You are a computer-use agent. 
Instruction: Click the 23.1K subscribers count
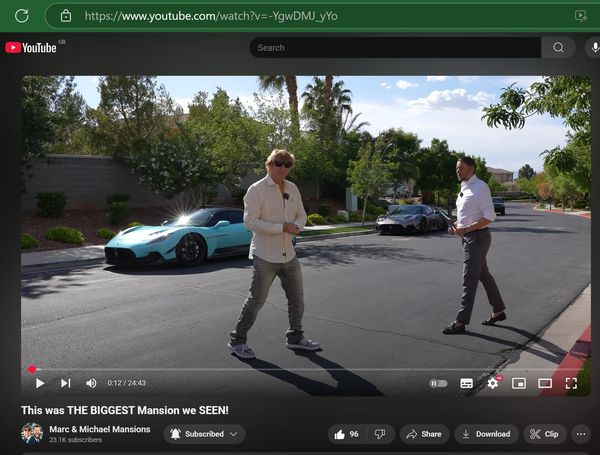[75, 440]
